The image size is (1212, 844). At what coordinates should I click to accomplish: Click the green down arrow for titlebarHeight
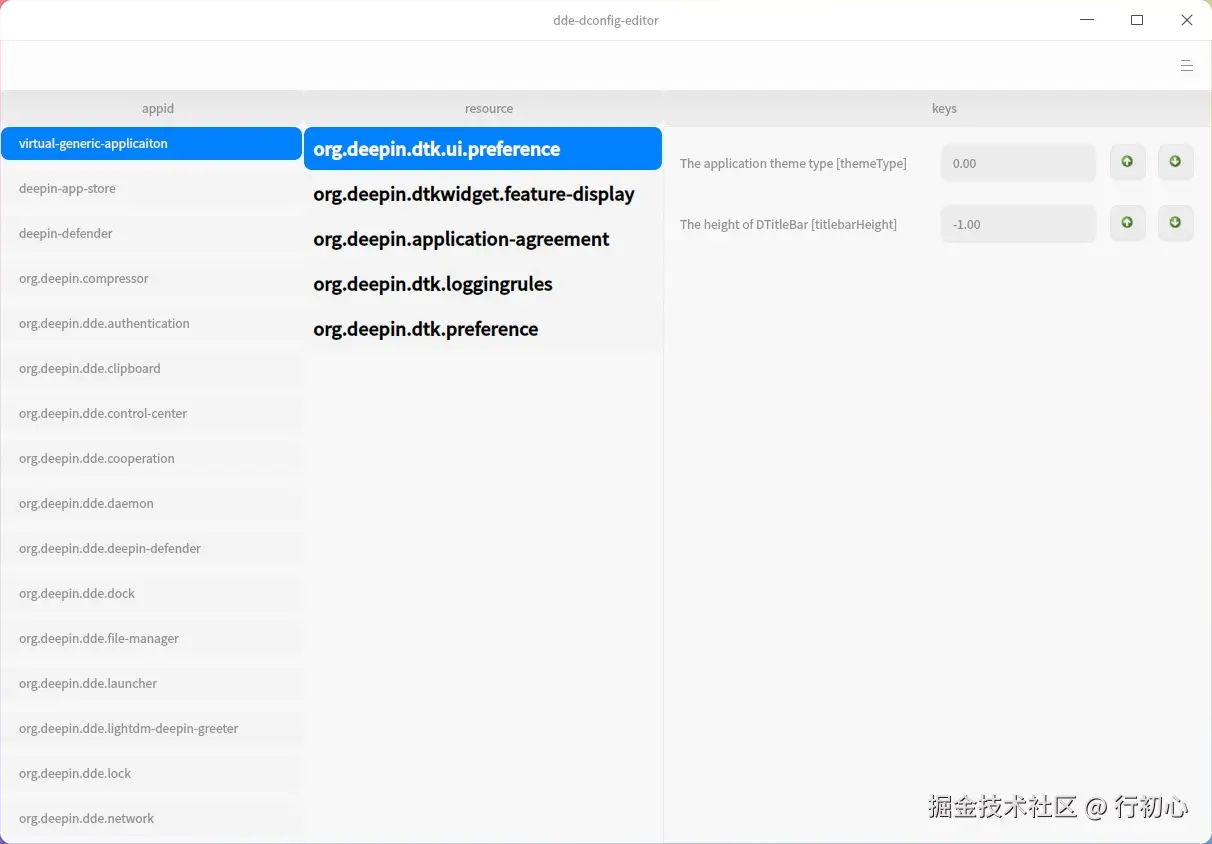[x=1176, y=223]
